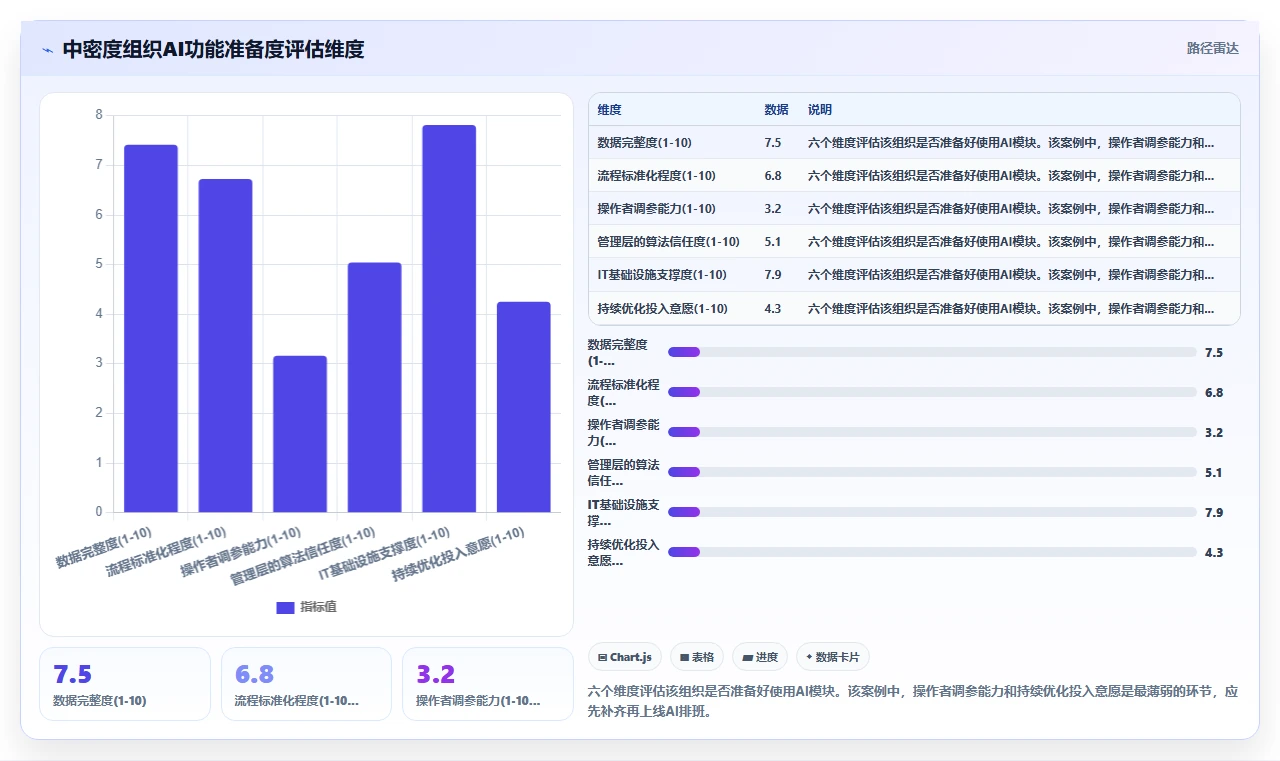
Task: Click the summary paragraph below the chips
Action: click(914, 702)
